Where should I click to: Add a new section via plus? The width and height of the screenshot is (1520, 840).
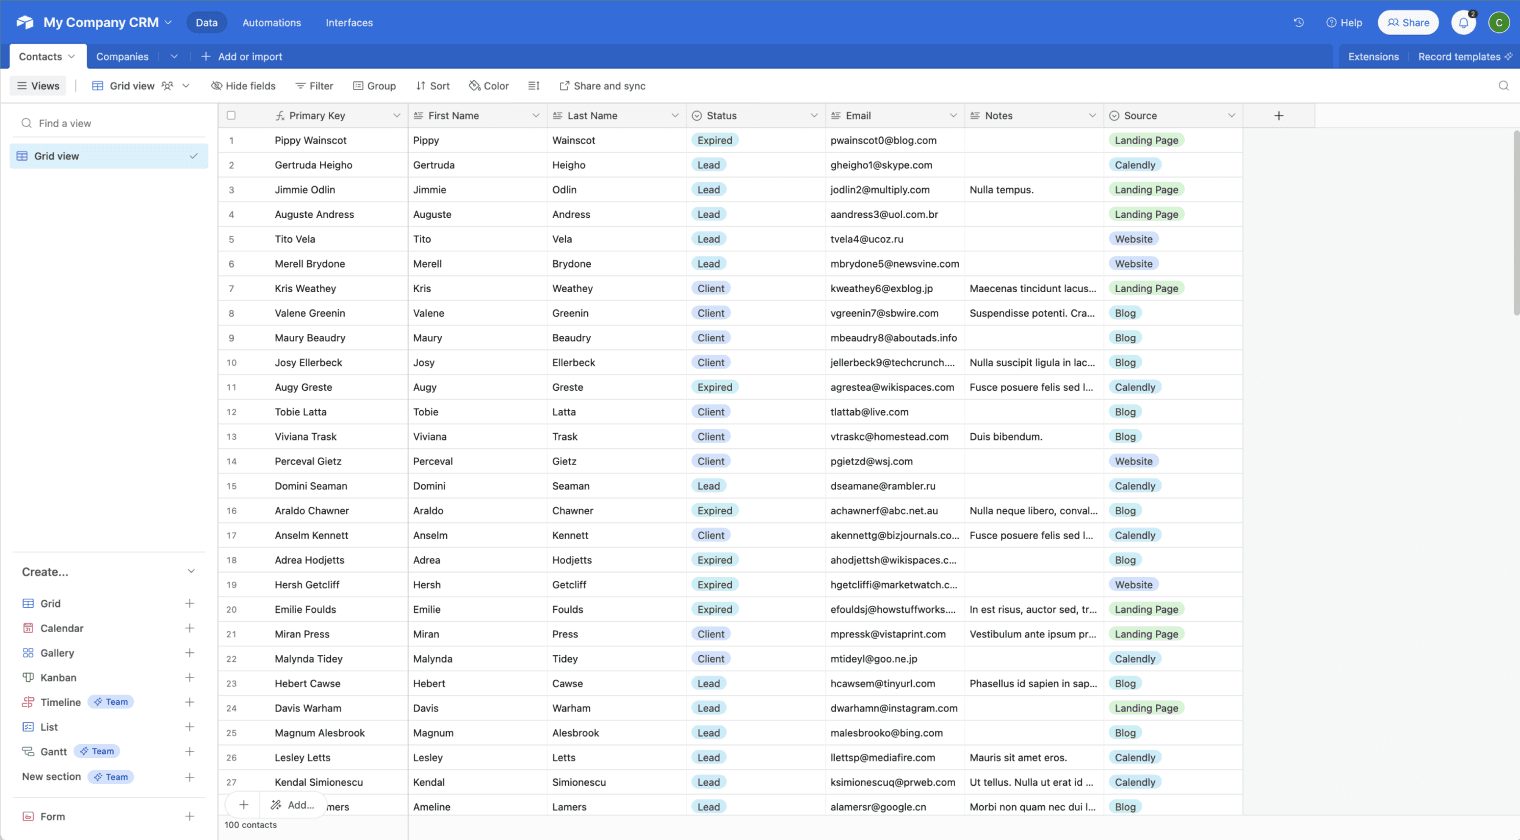(190, 777)
